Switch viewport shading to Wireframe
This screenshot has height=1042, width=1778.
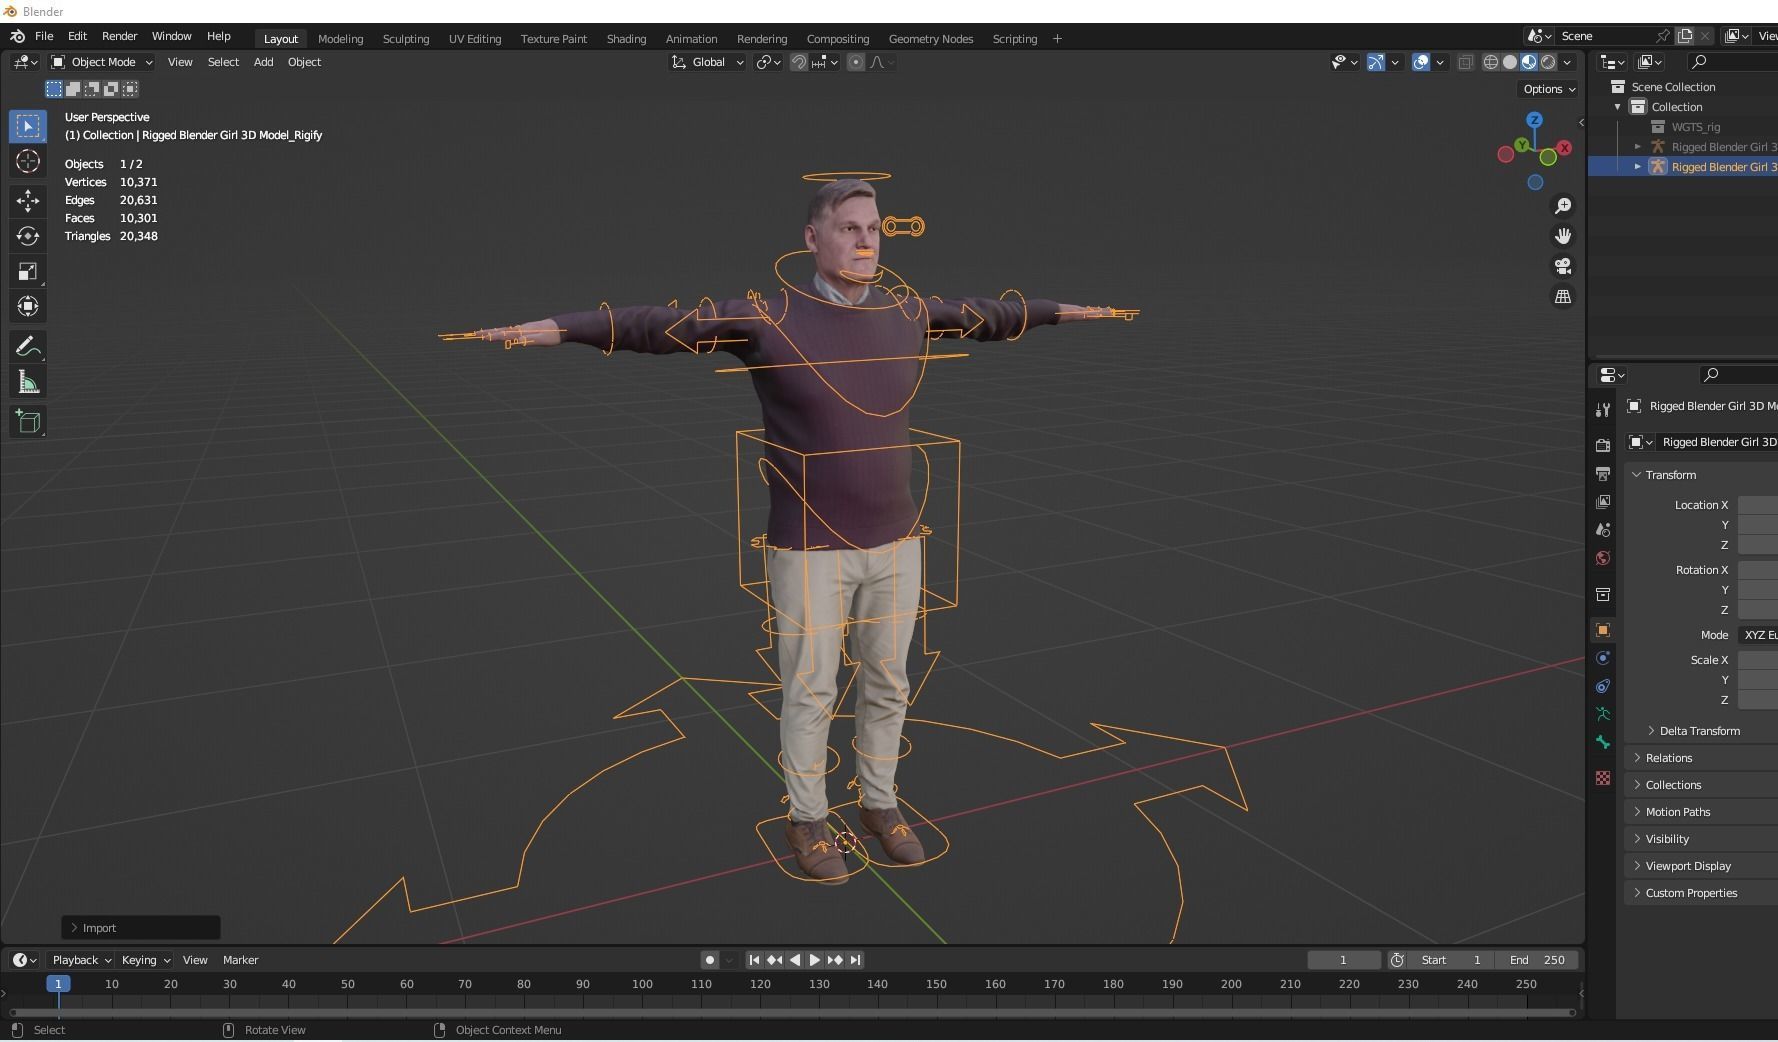(x=1490, y=62)
